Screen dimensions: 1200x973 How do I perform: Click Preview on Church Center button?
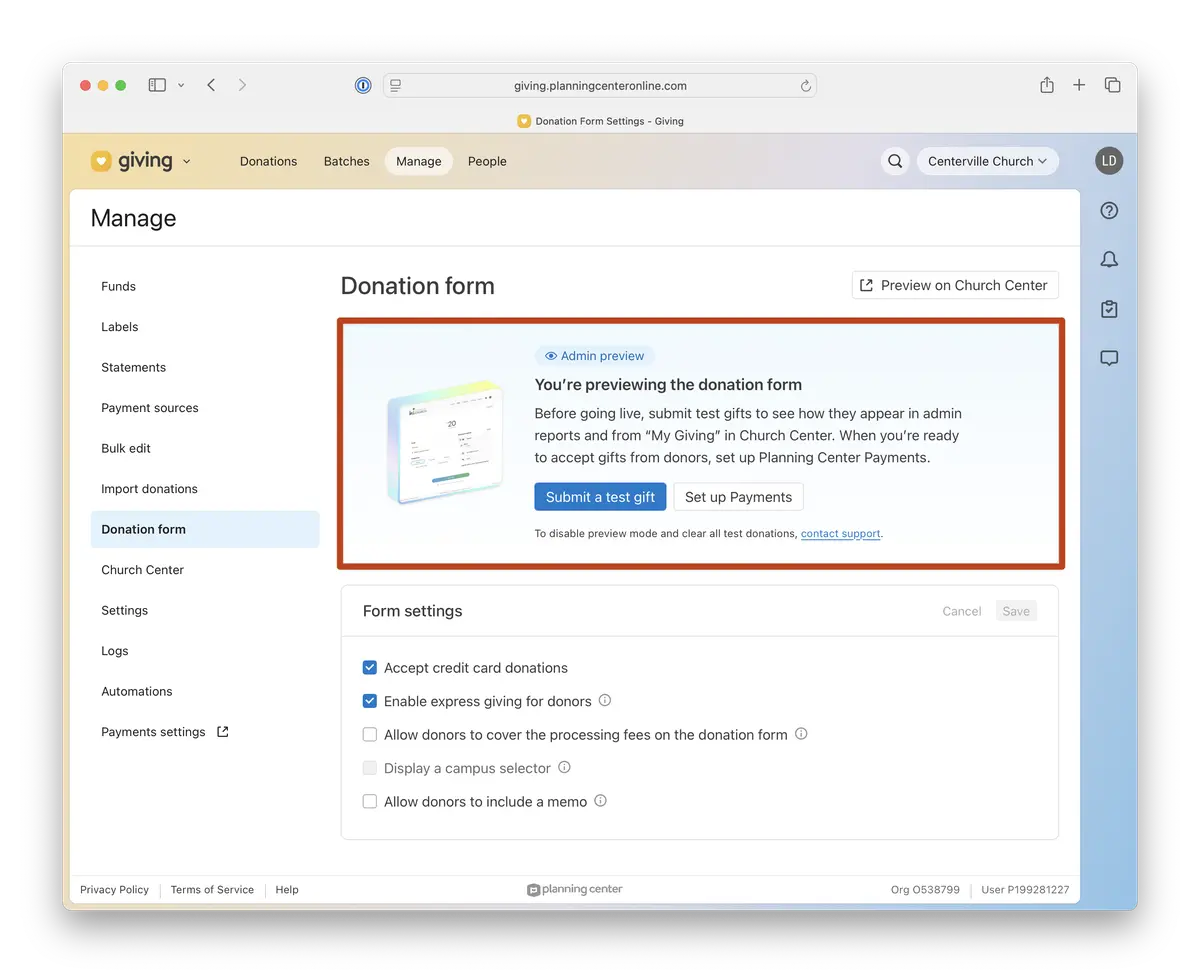955,285
